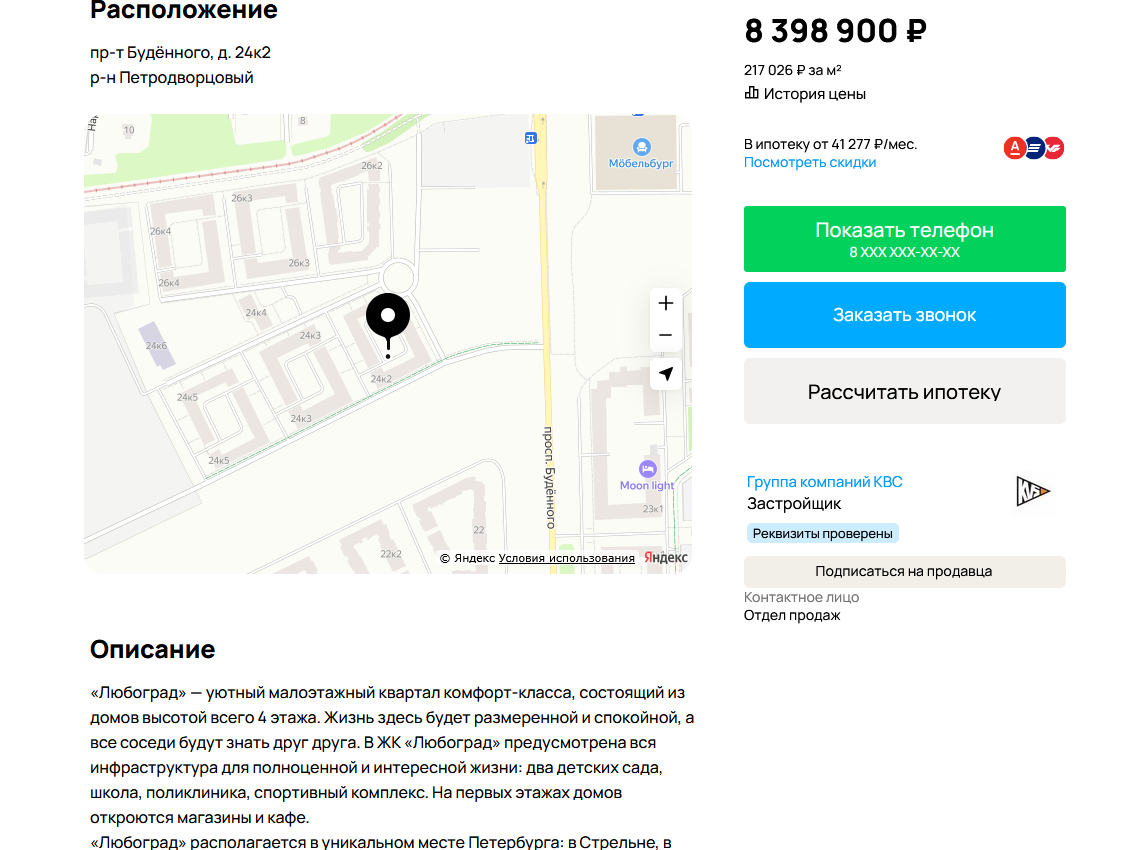Screen dimensions: 1129x850
Task: Click the KBC developer logo
Action: click(1033, 492)
